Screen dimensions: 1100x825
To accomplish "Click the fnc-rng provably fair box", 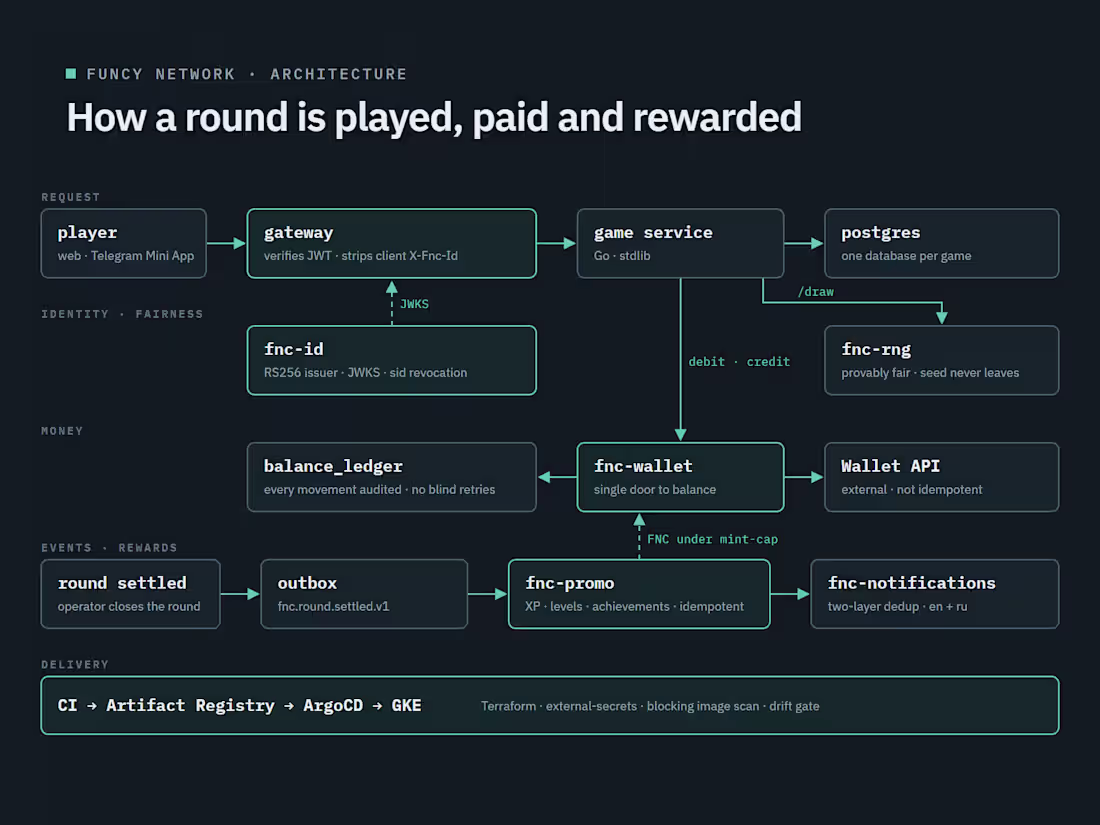I will point(941,361).
